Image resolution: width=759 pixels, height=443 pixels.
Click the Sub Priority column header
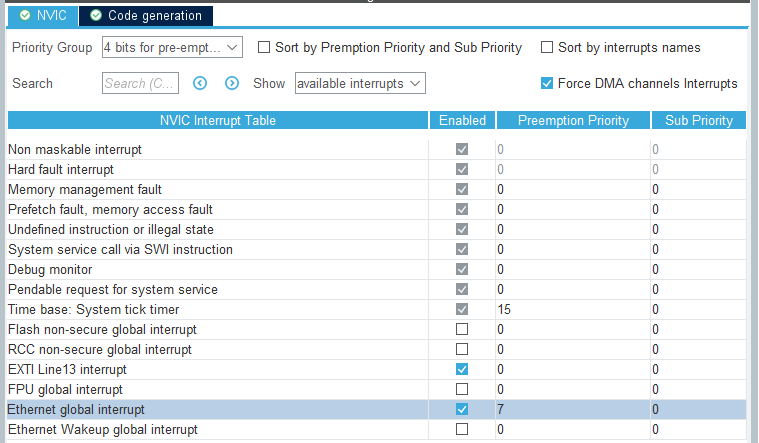tap(699, 120)
